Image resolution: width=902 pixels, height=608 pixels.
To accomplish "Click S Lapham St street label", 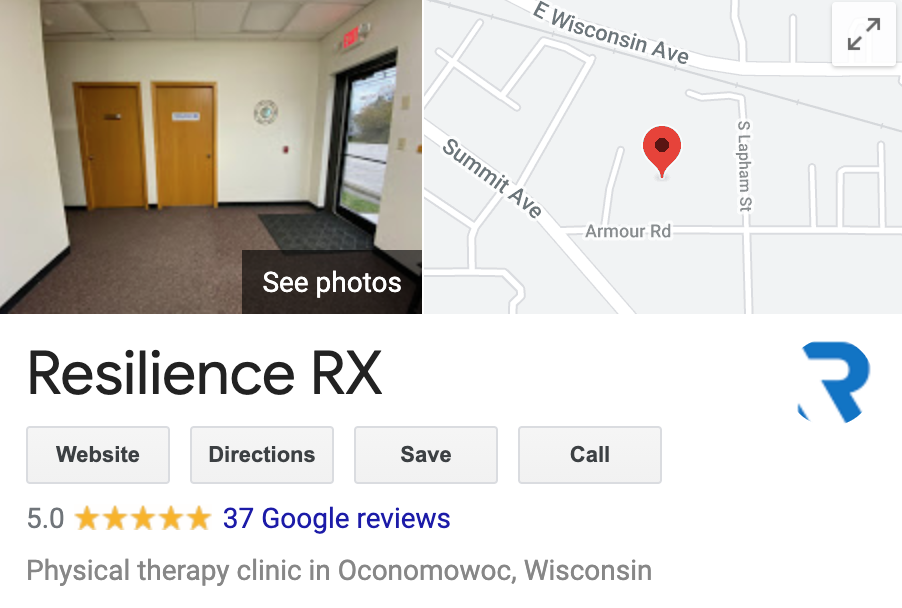I will coord(744,166).
